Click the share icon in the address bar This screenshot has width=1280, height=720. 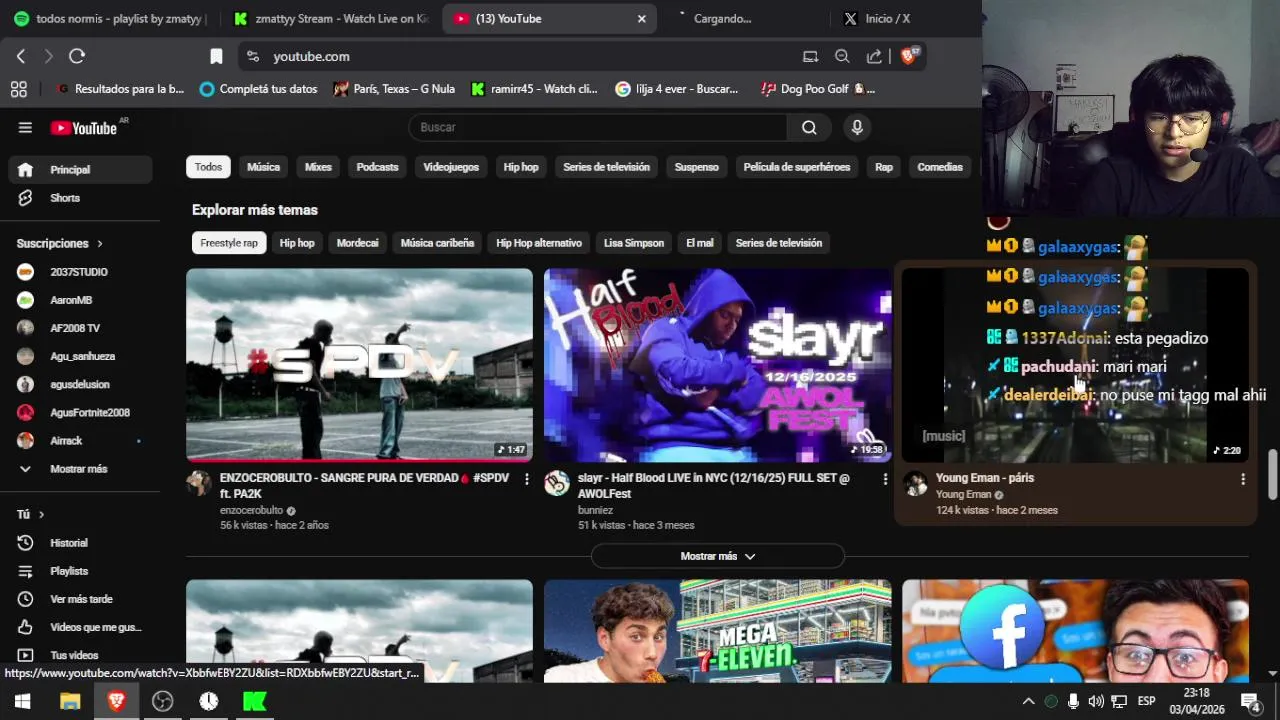874,56
